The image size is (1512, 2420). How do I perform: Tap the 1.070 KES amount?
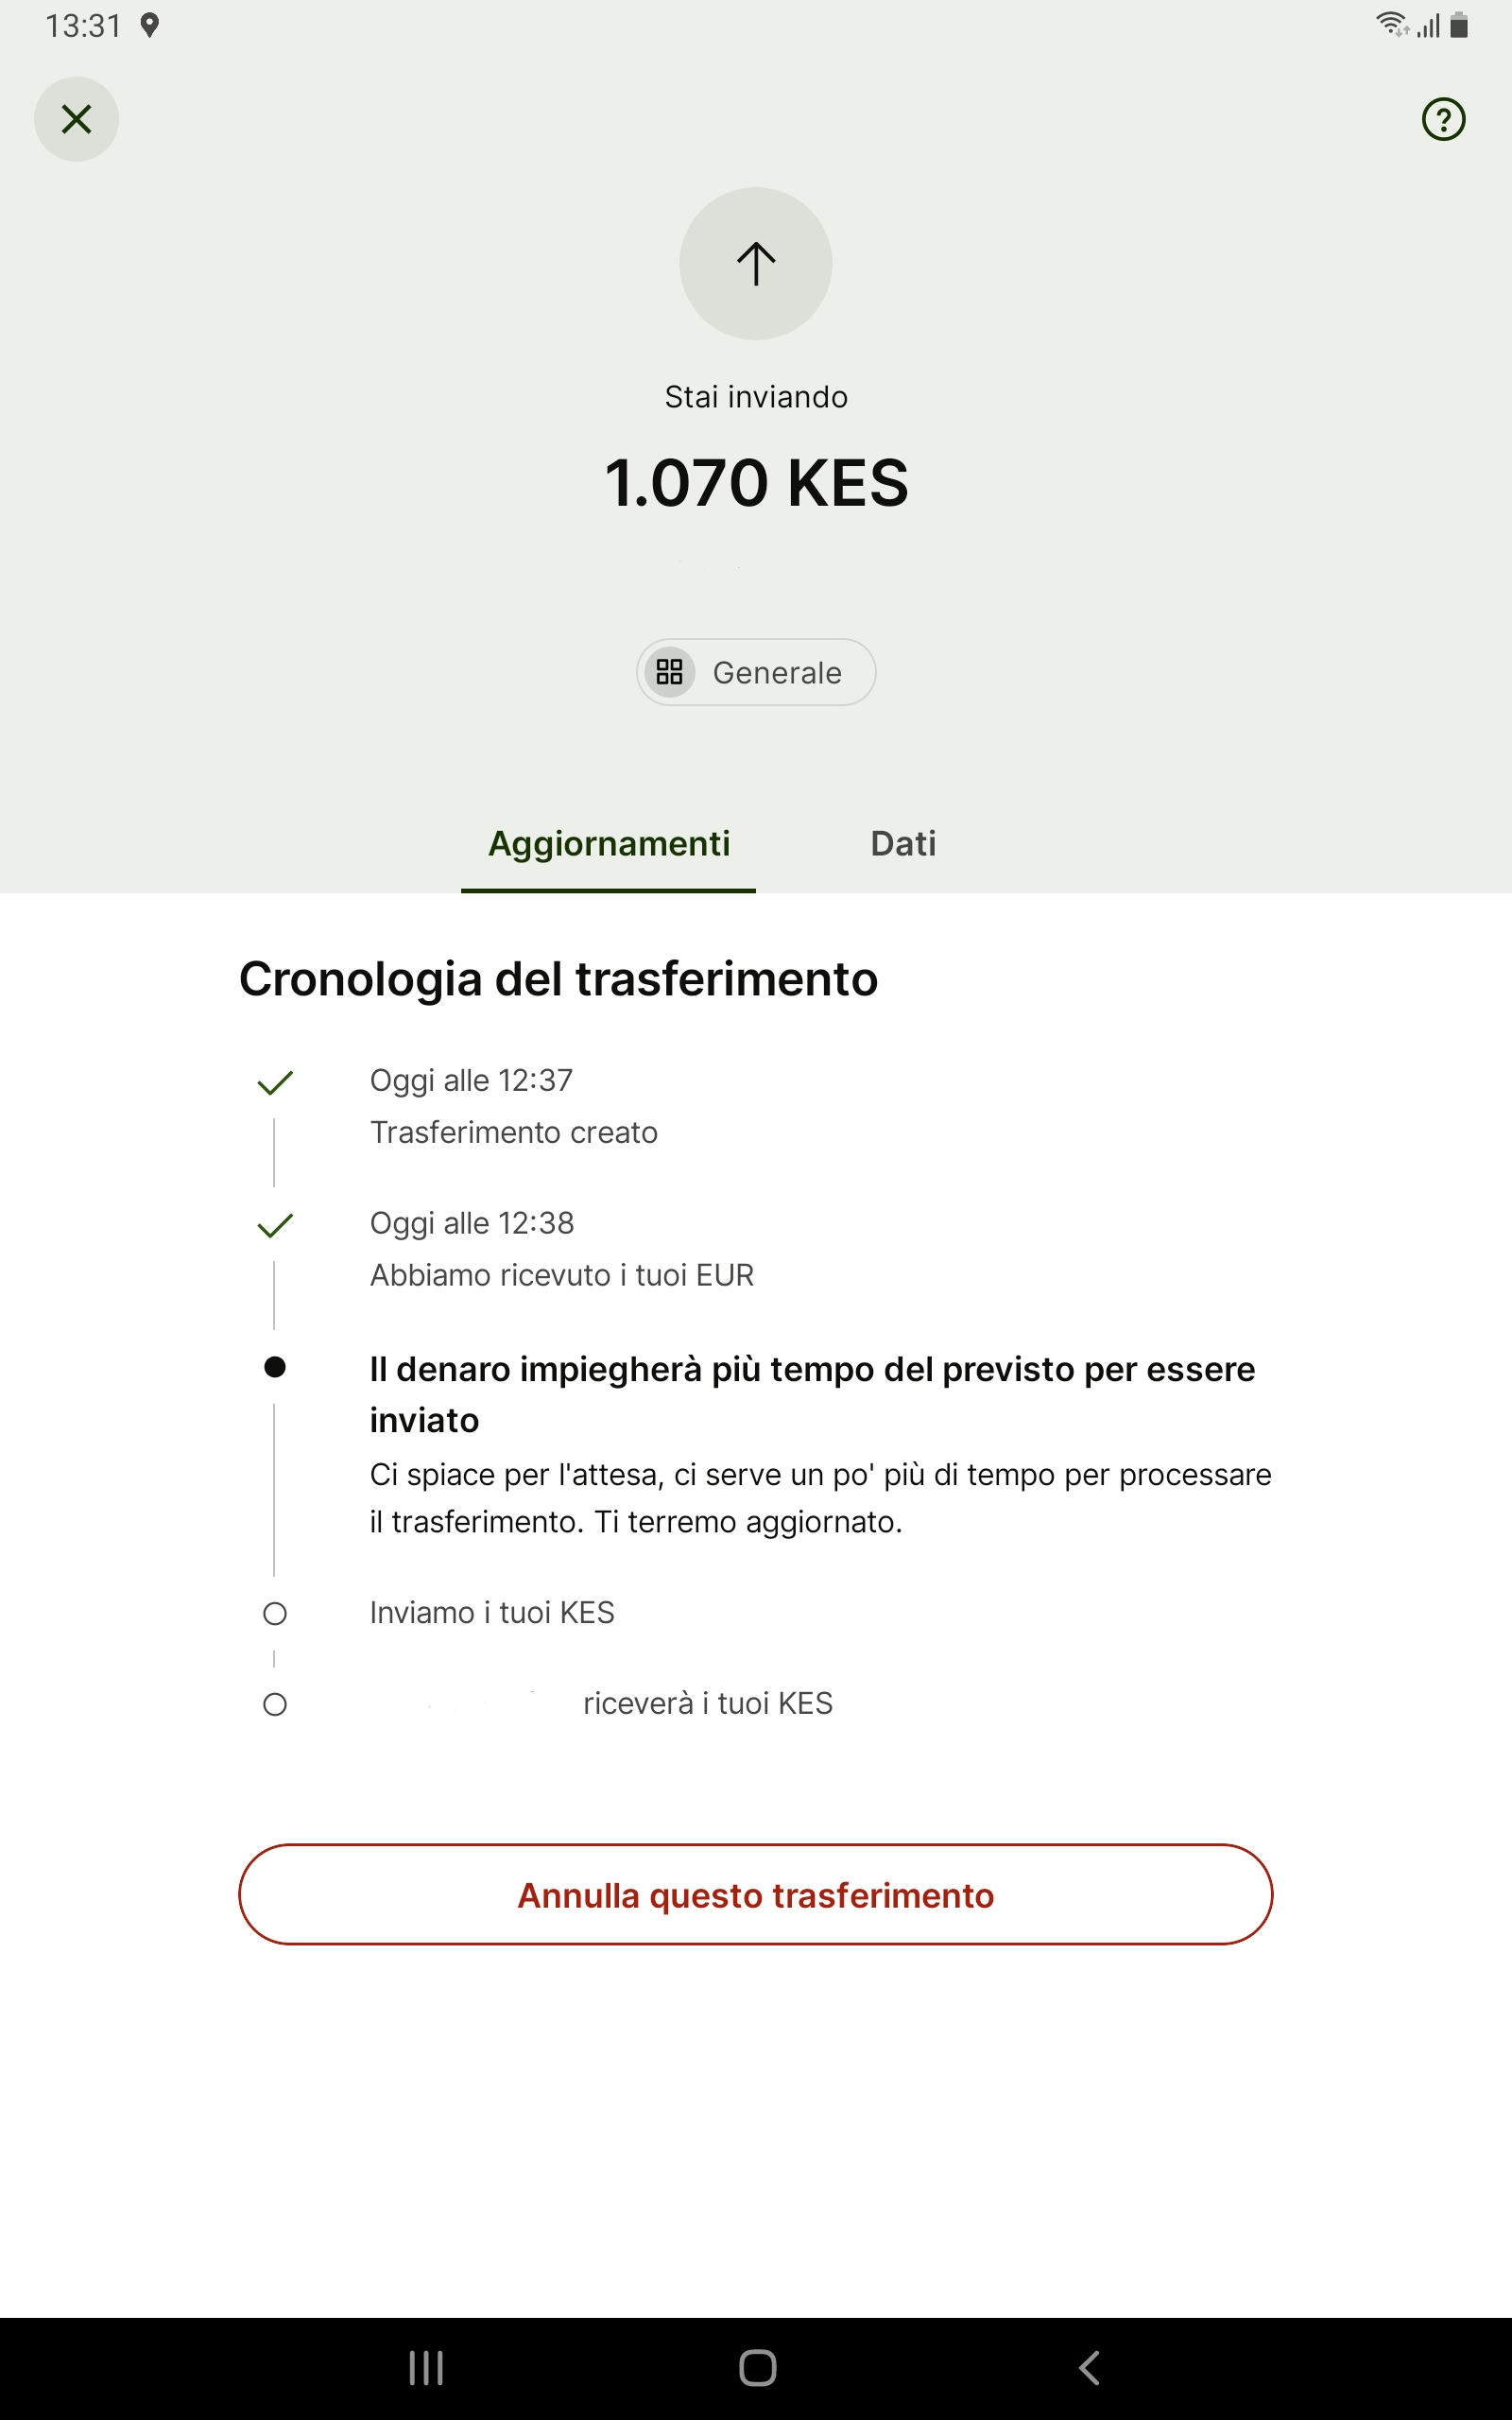coord(756,483)
